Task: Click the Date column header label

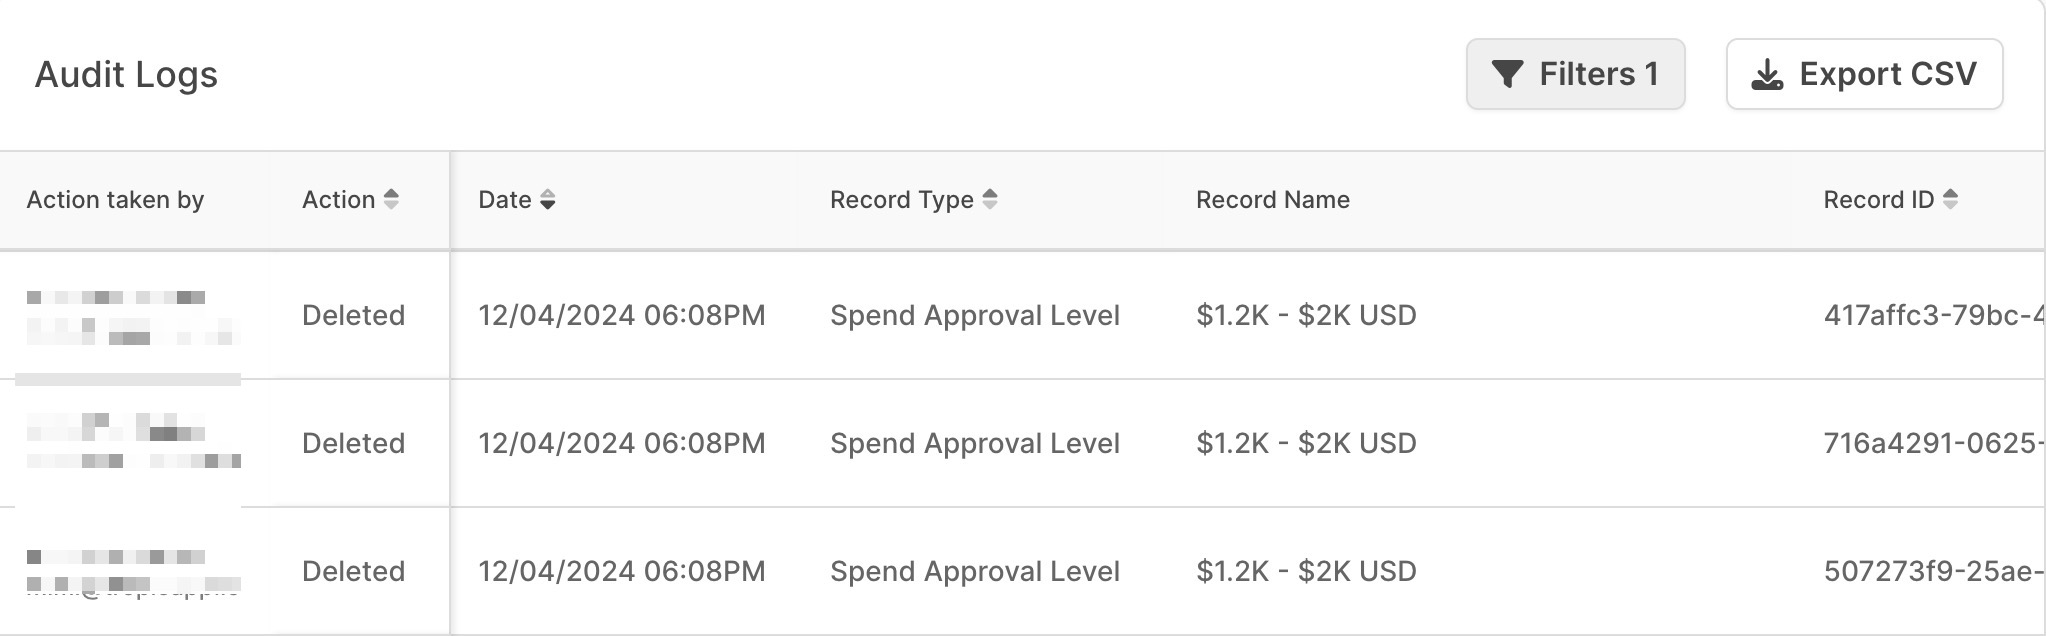Action: tap(505, 199)
